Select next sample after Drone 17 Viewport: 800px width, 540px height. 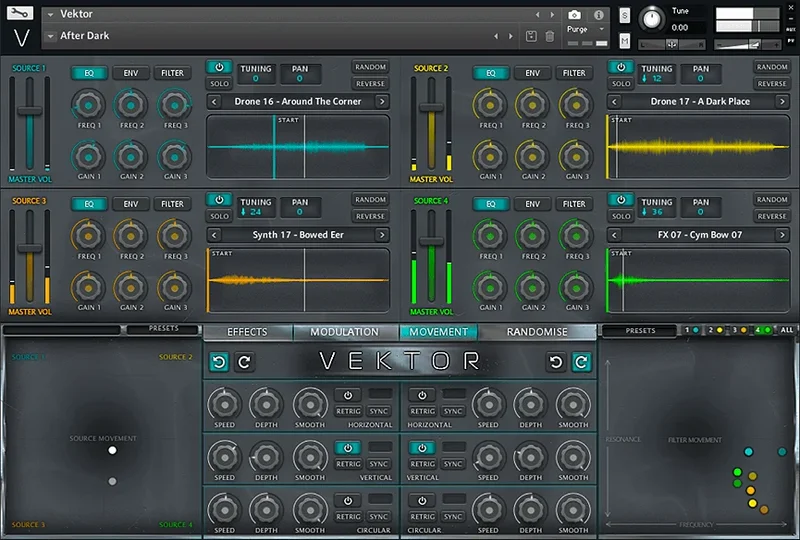[782, 102]
